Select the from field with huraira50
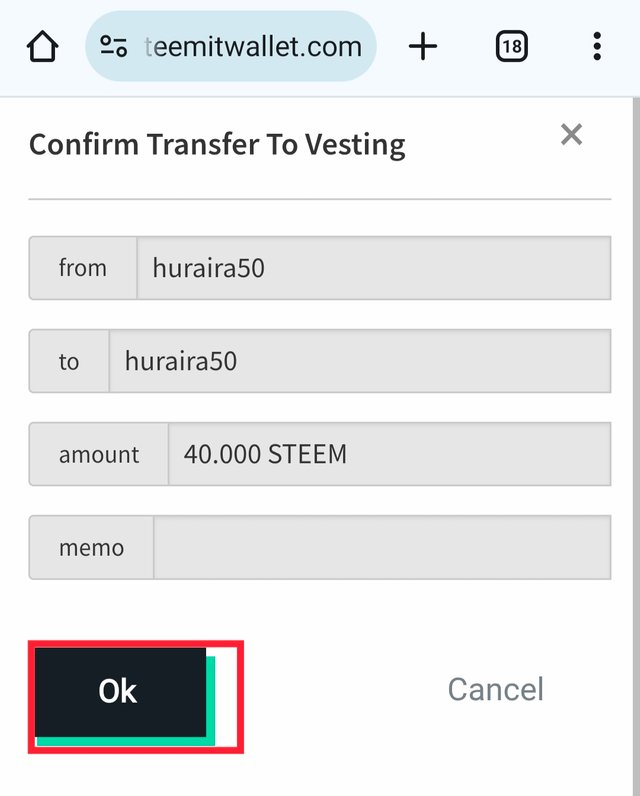 coord(374,268)
